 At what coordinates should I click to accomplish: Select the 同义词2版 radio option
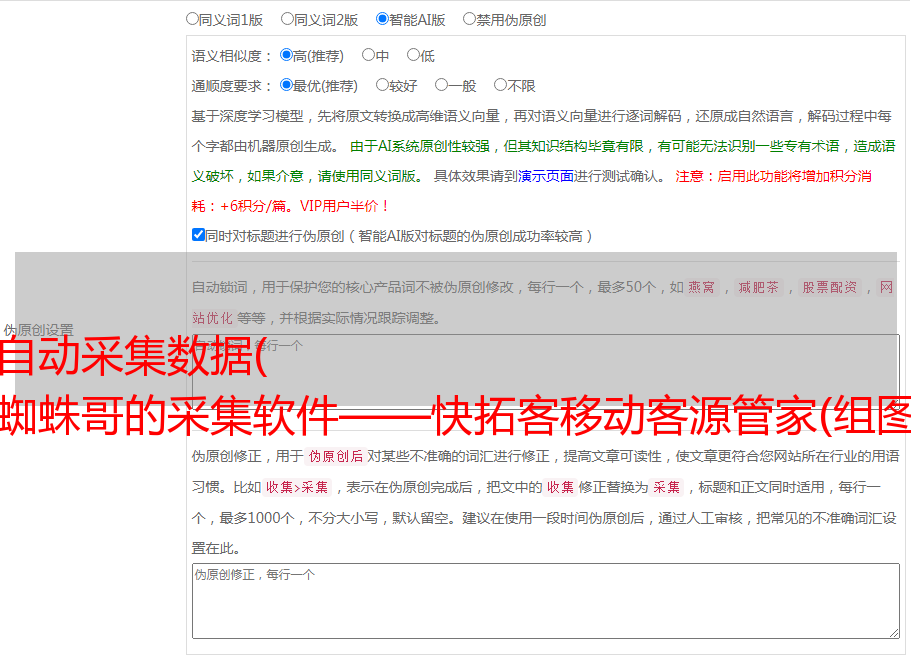coord(287,19)
